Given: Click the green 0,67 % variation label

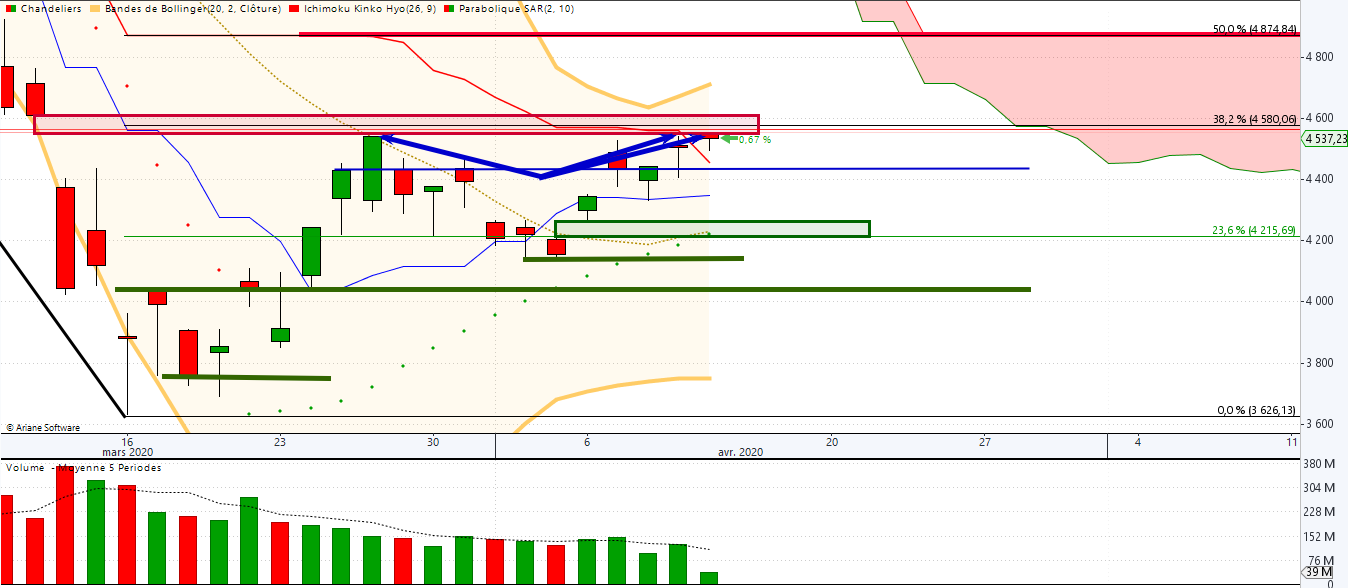Looking at the screenshot, I should 754,140.
